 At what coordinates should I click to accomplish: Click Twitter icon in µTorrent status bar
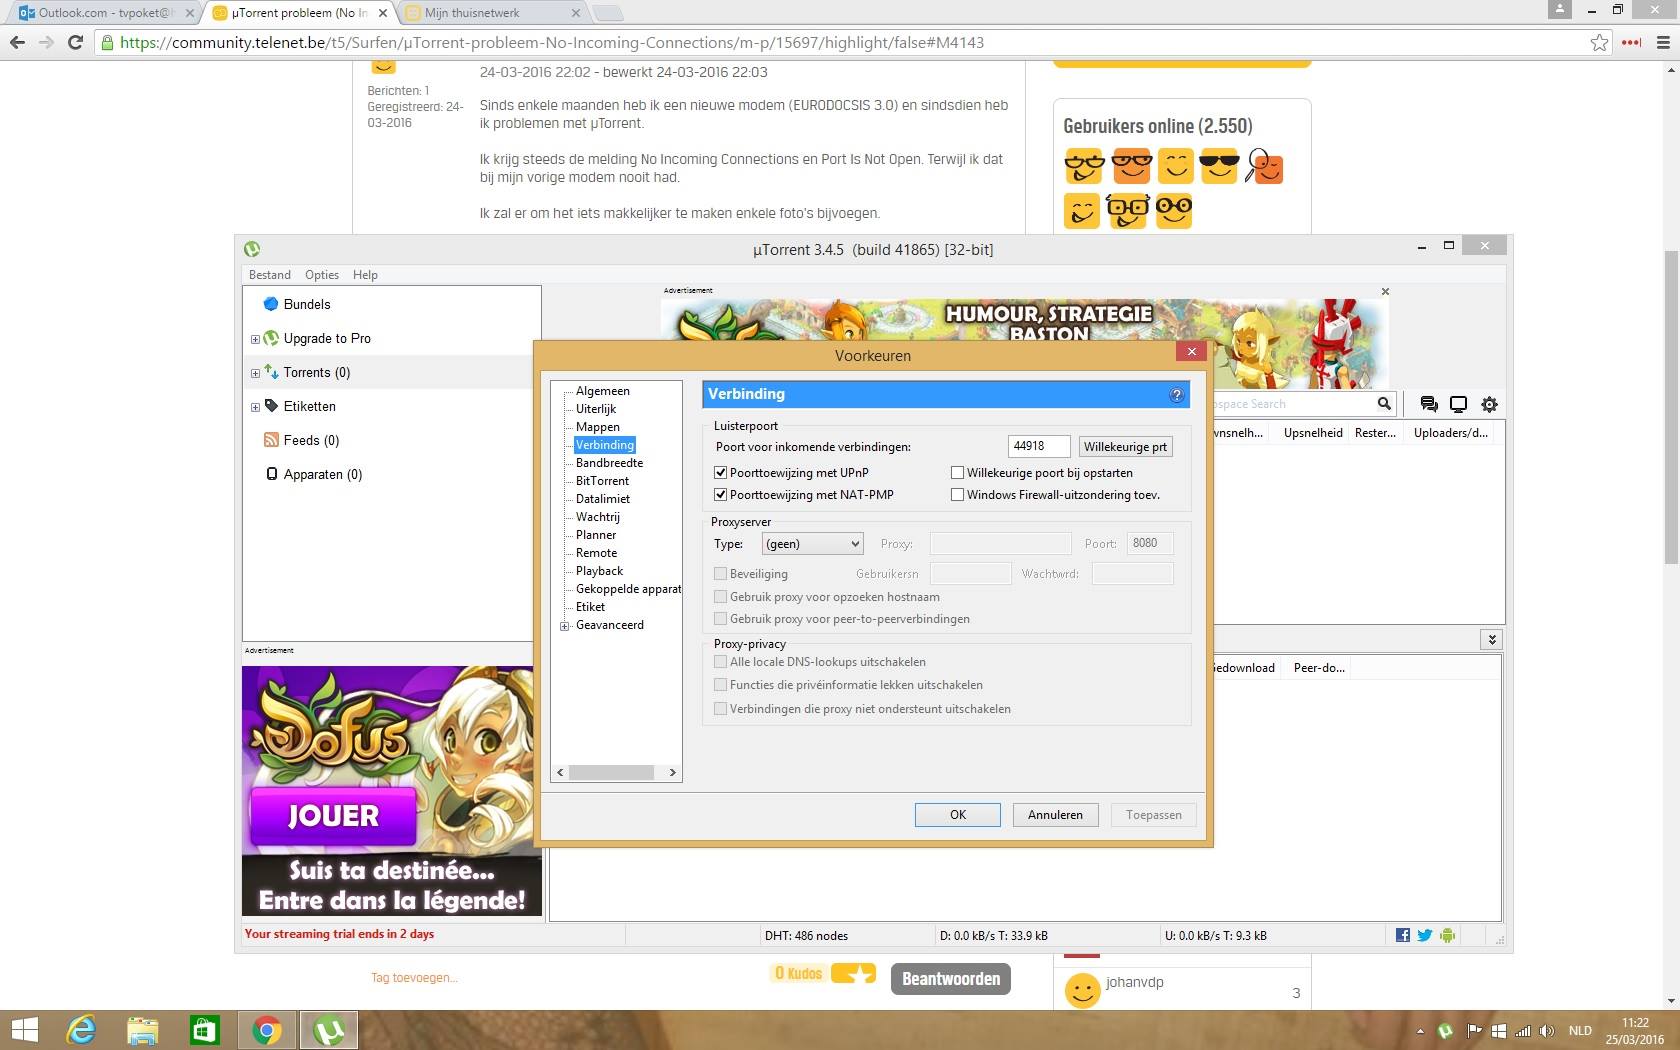pyautogui.click(x=1424, y=935)
